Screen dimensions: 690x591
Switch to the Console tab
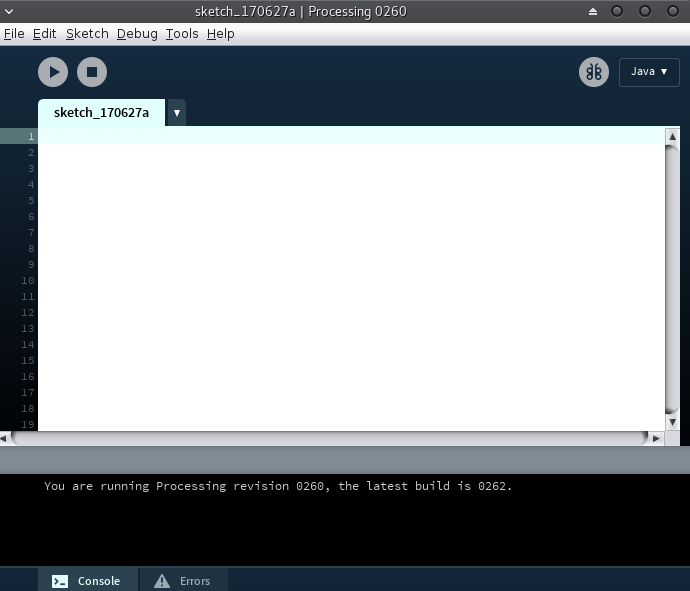[86, 580]
